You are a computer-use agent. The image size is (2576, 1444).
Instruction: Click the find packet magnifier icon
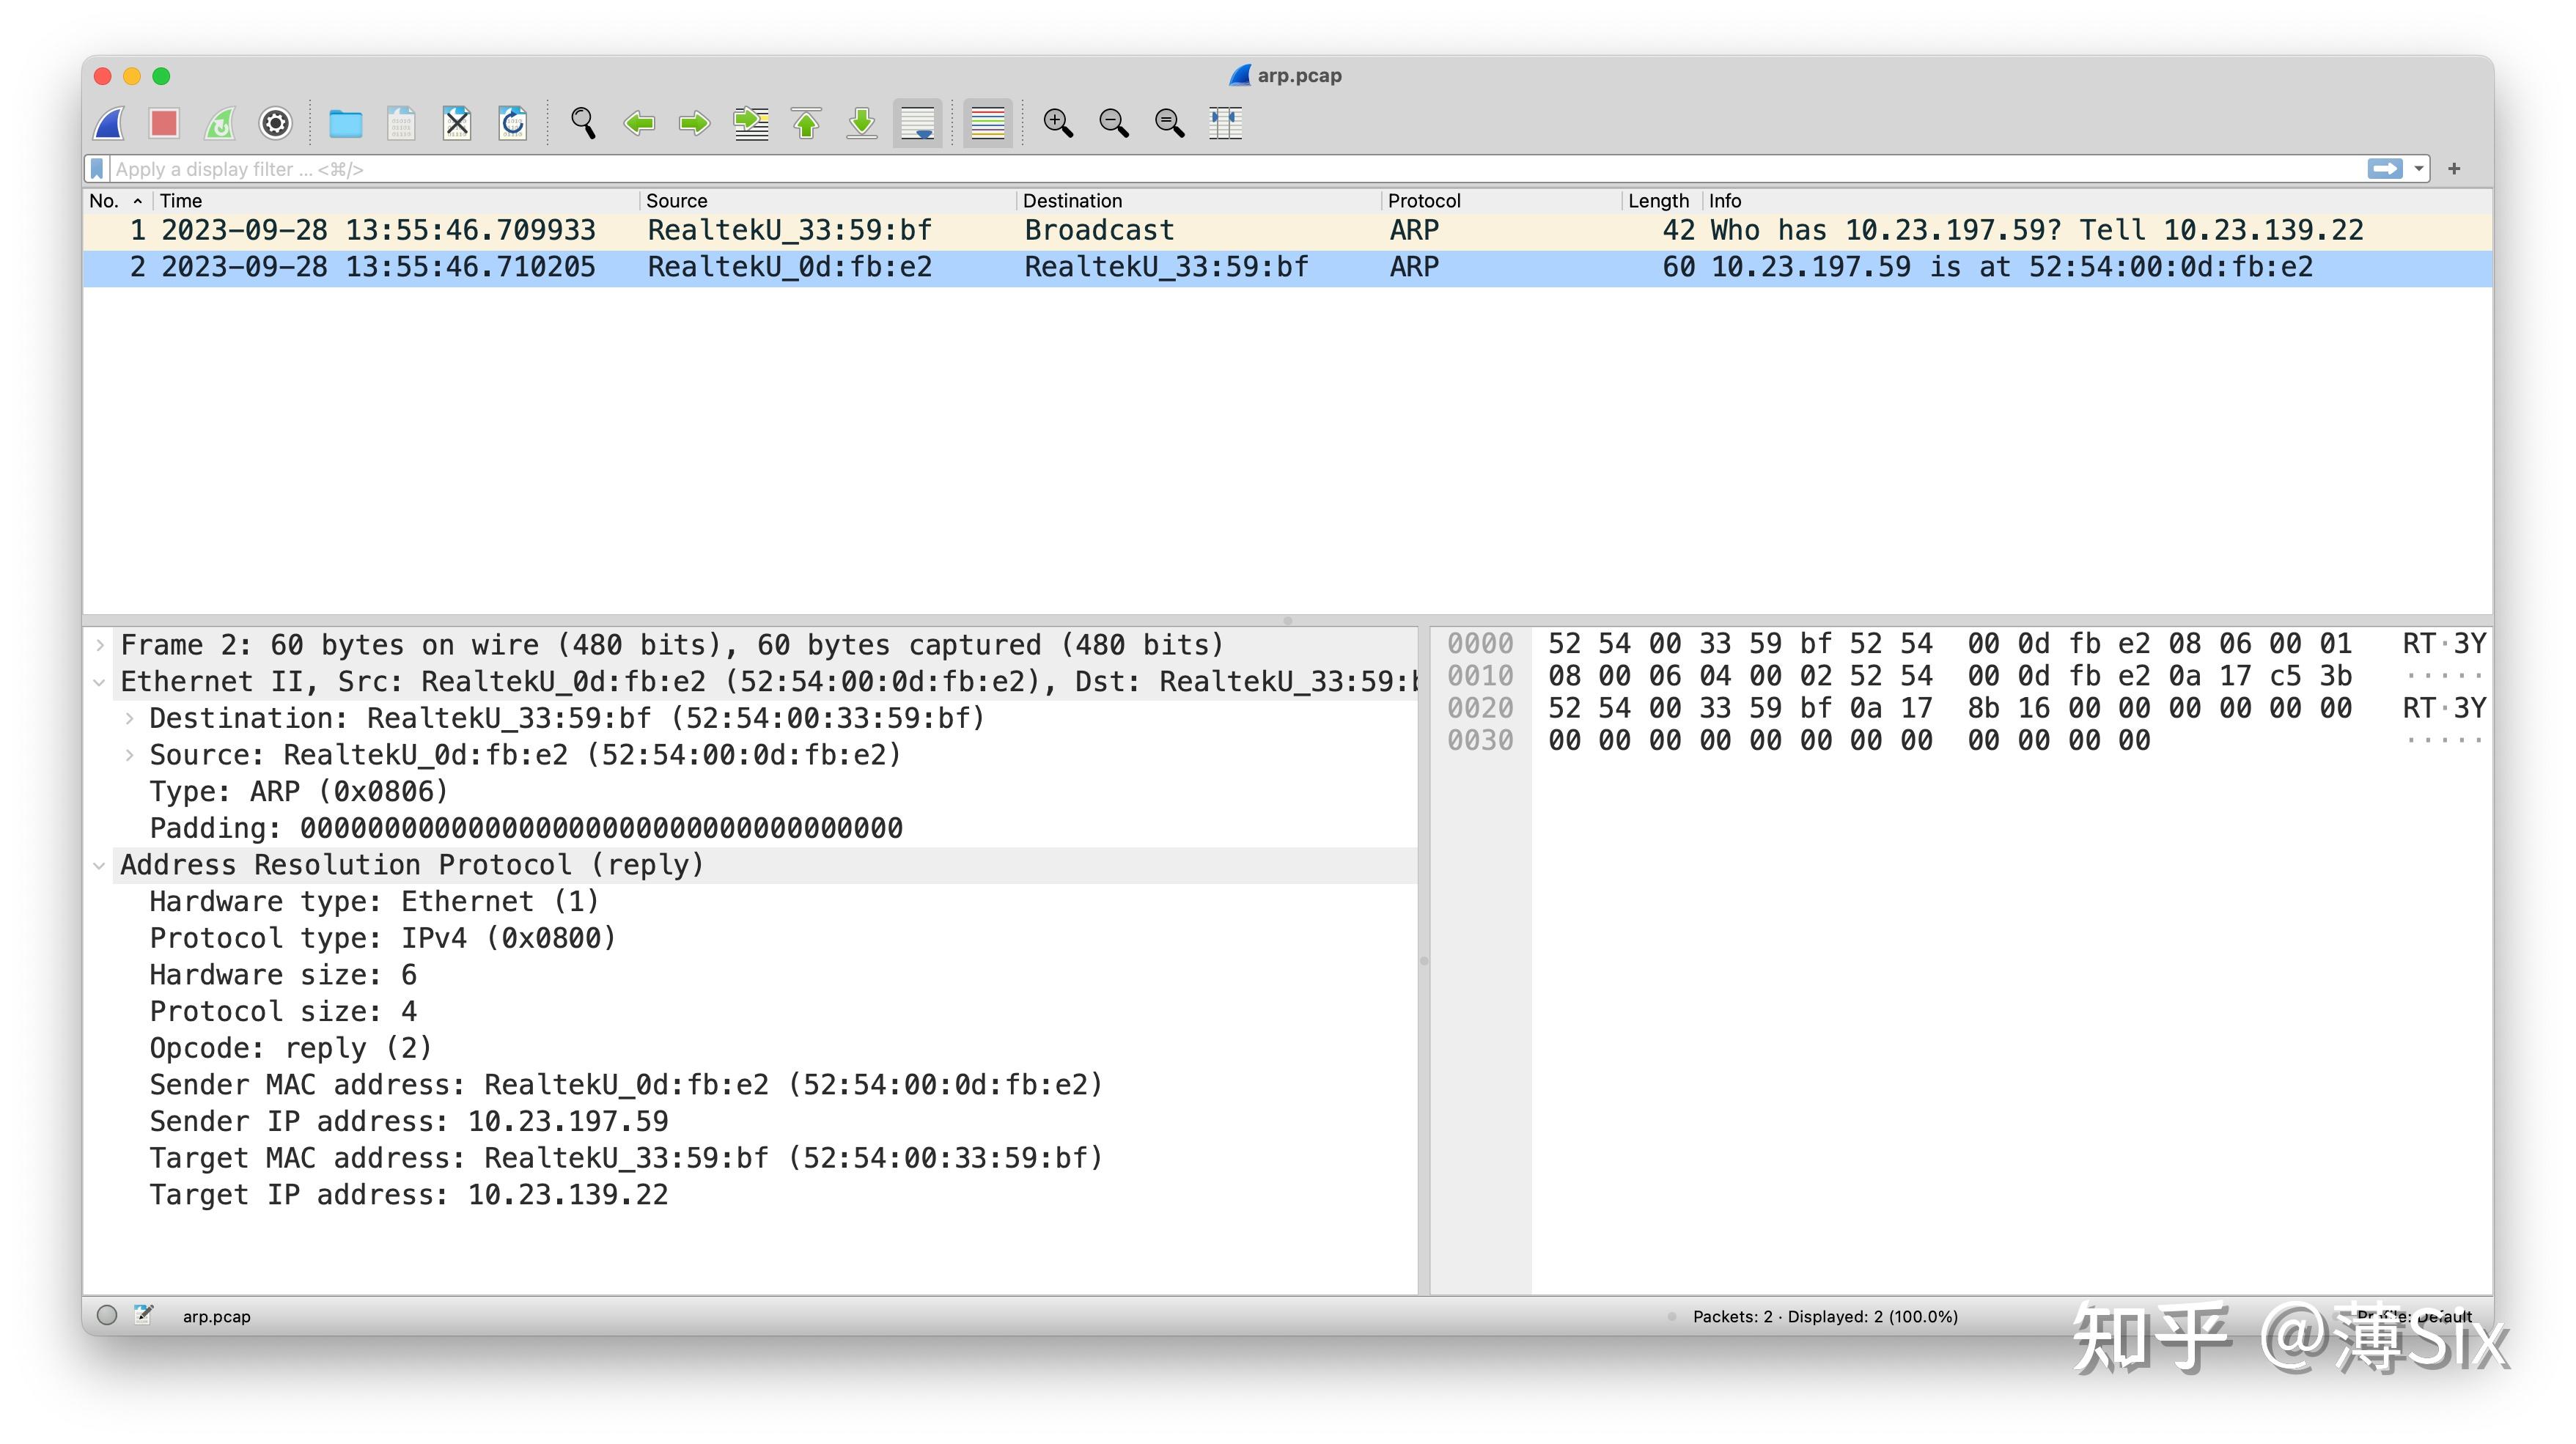[x=583, y=123]
